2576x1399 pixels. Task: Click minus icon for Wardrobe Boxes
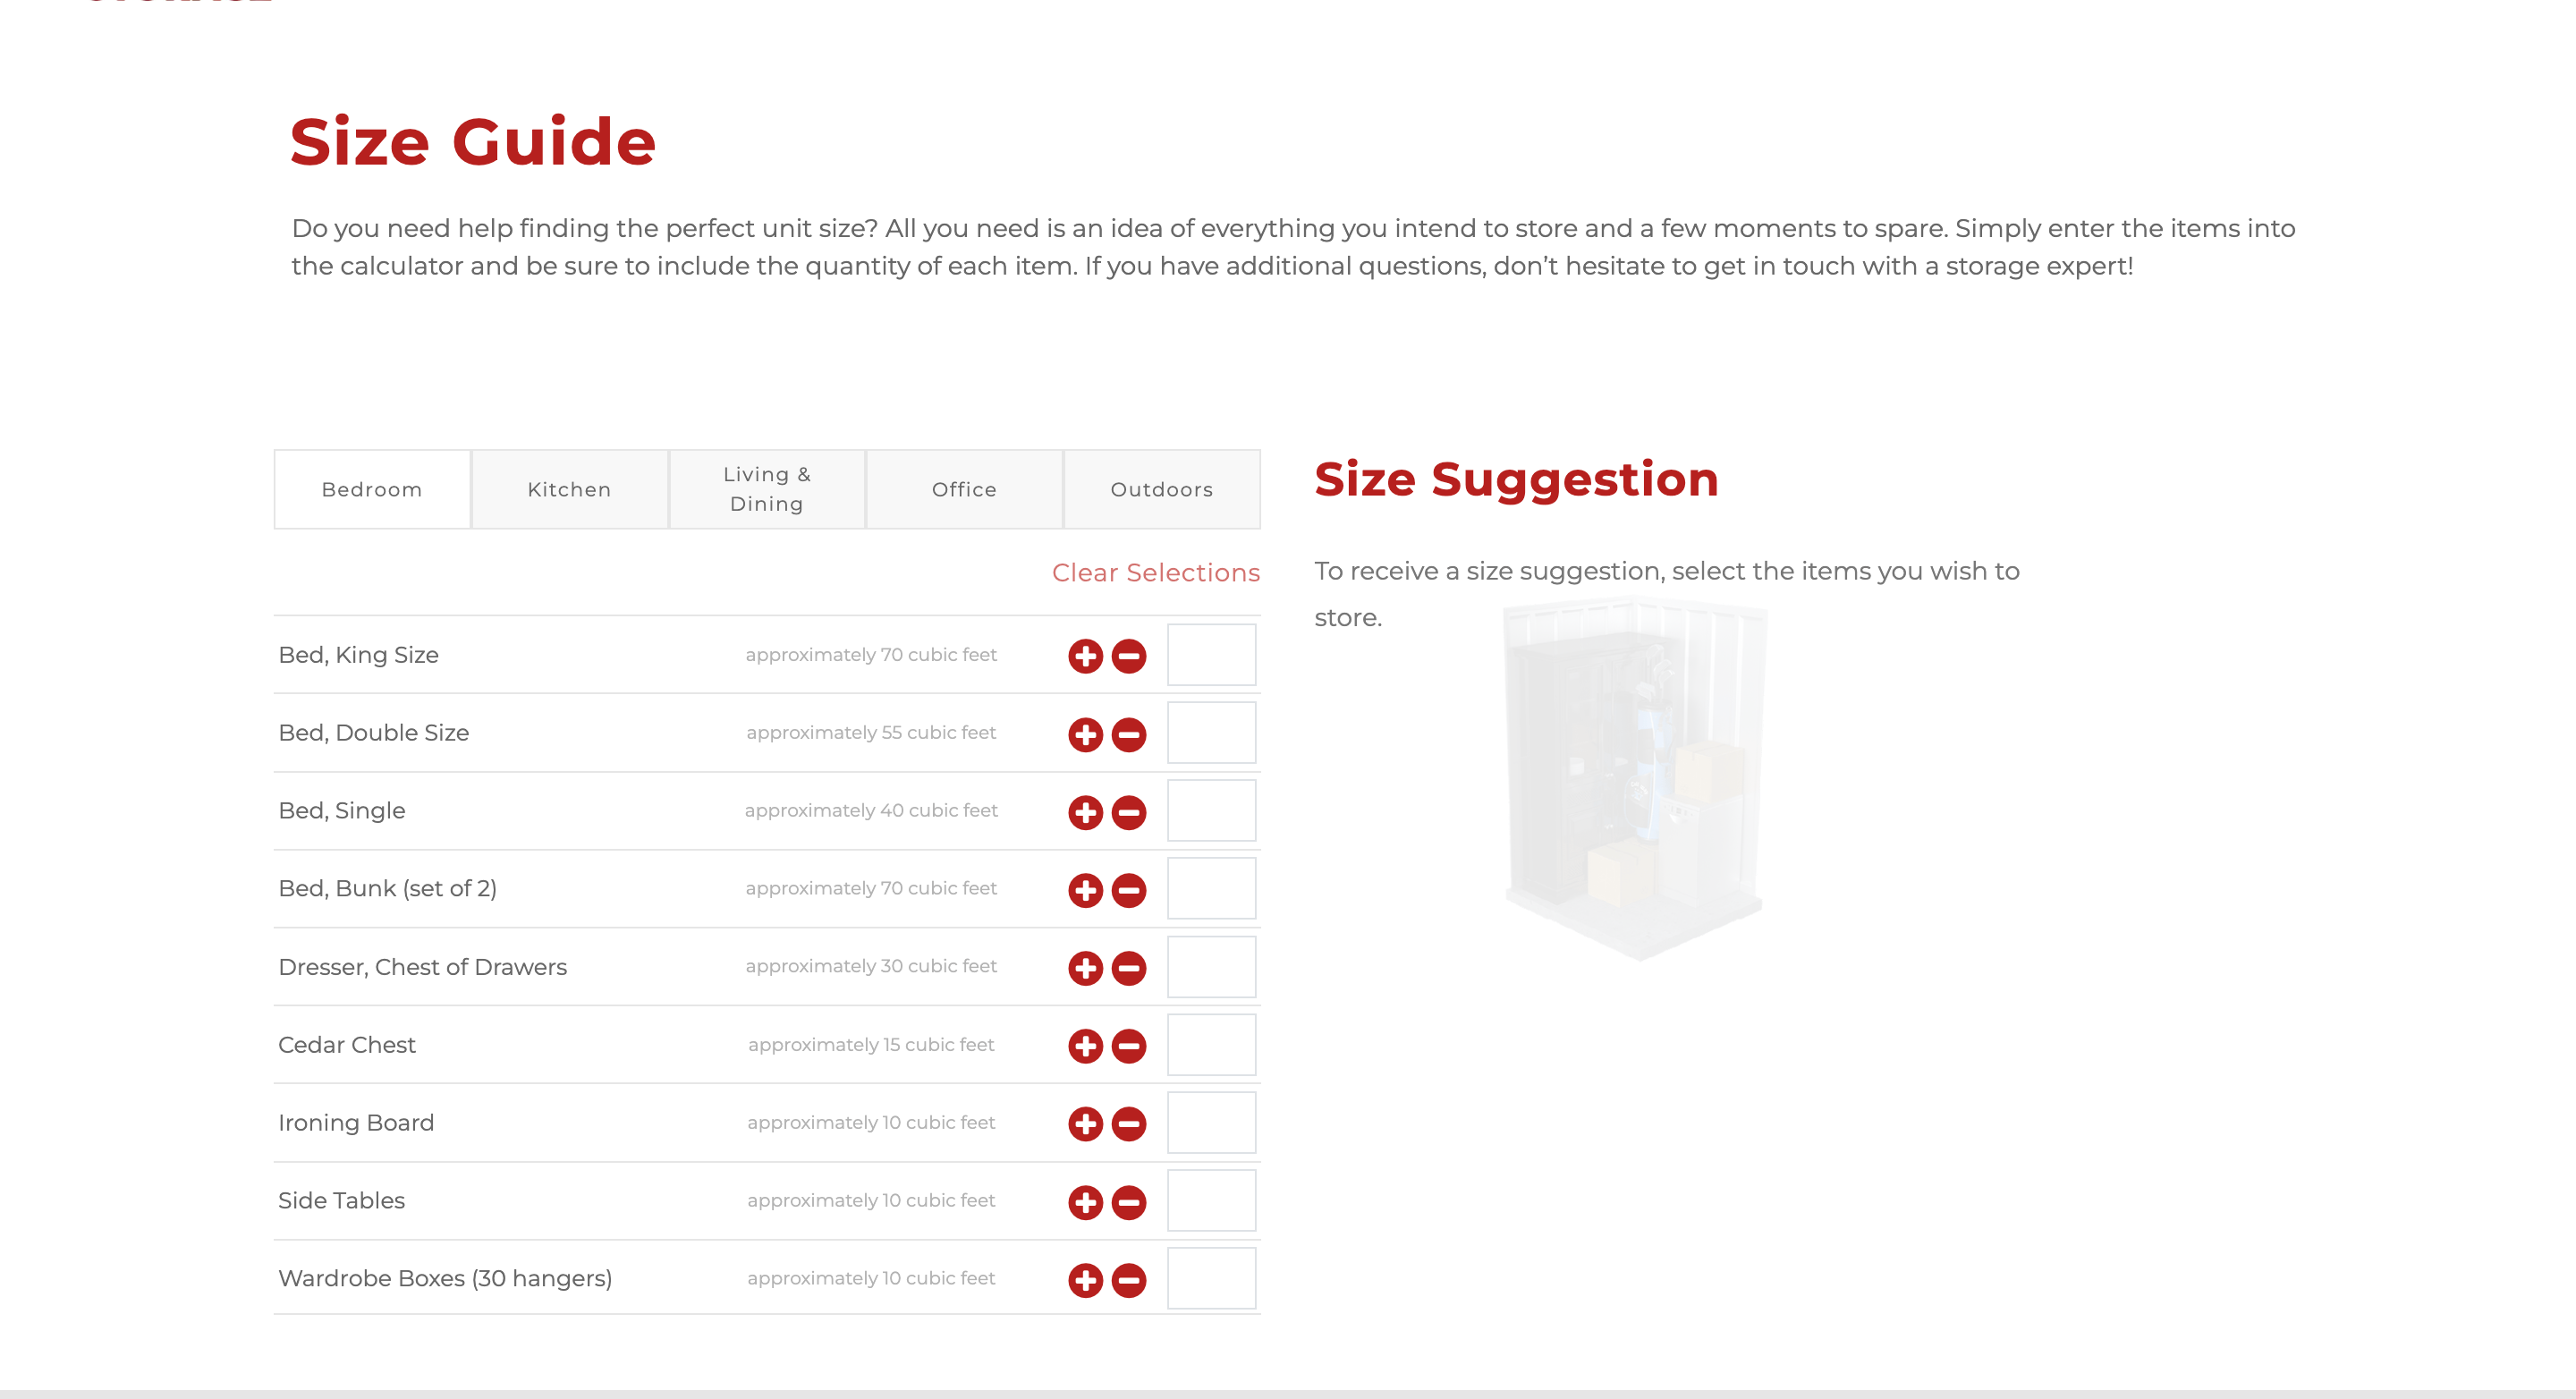click(1129, 1280)
